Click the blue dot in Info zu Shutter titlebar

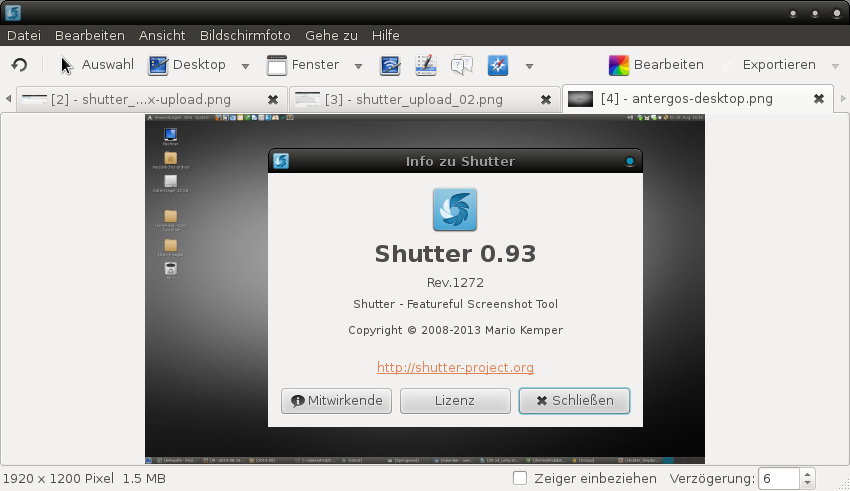point(629,161)
